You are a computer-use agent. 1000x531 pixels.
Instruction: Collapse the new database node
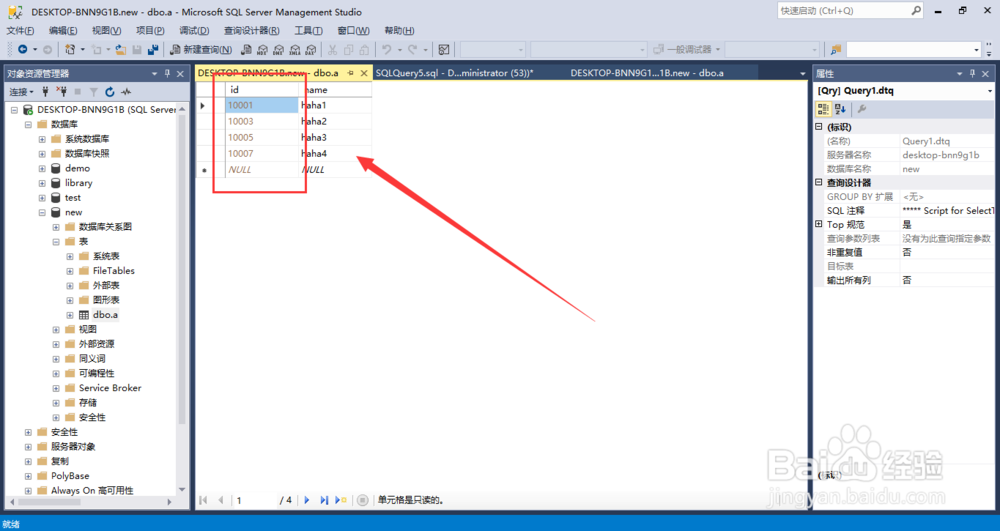(x=42, y=212)
